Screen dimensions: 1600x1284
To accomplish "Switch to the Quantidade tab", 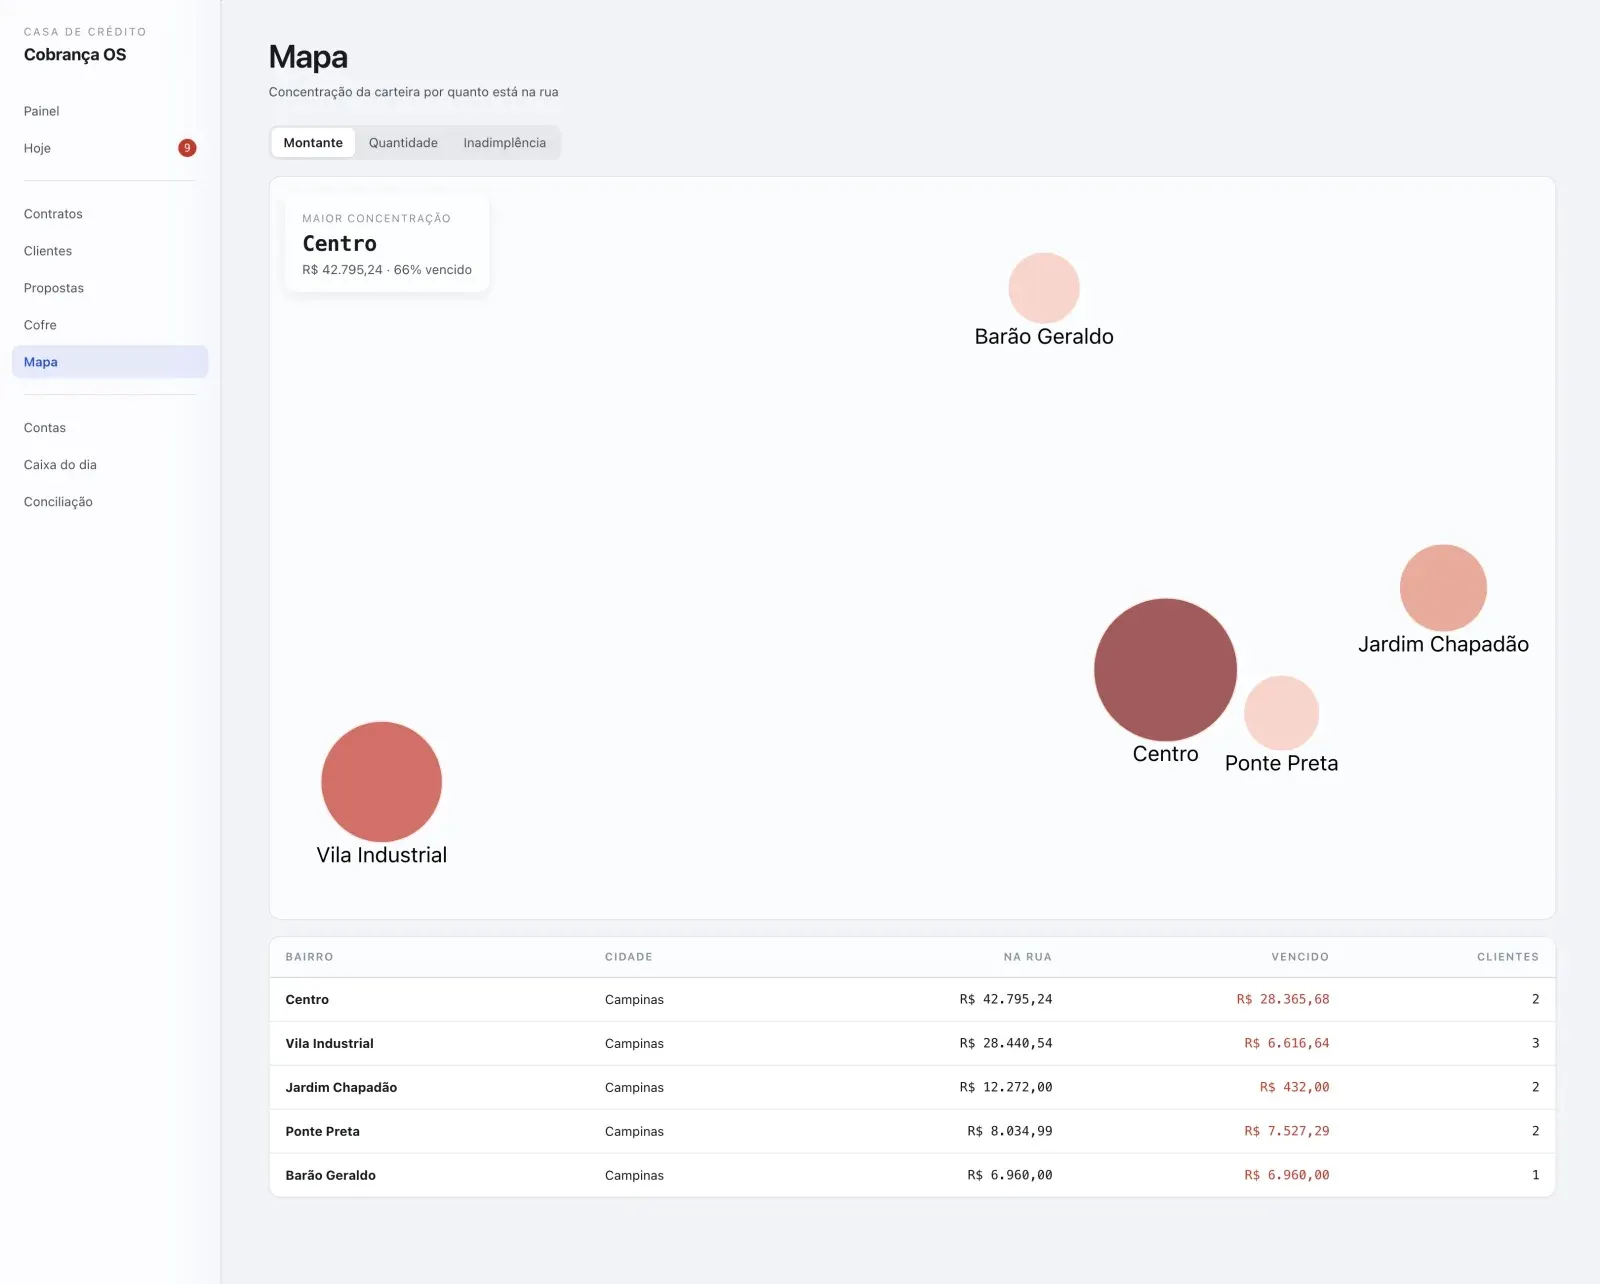I will tap(403, 143).
